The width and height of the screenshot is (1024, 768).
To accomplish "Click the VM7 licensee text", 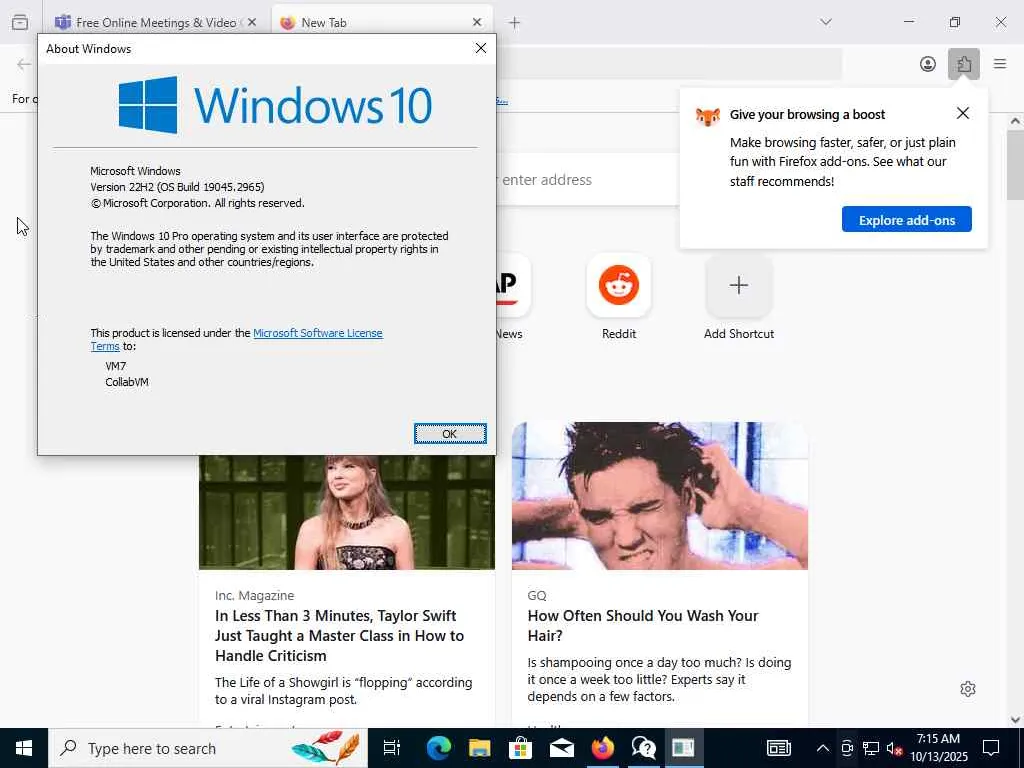I will point(116,366).
